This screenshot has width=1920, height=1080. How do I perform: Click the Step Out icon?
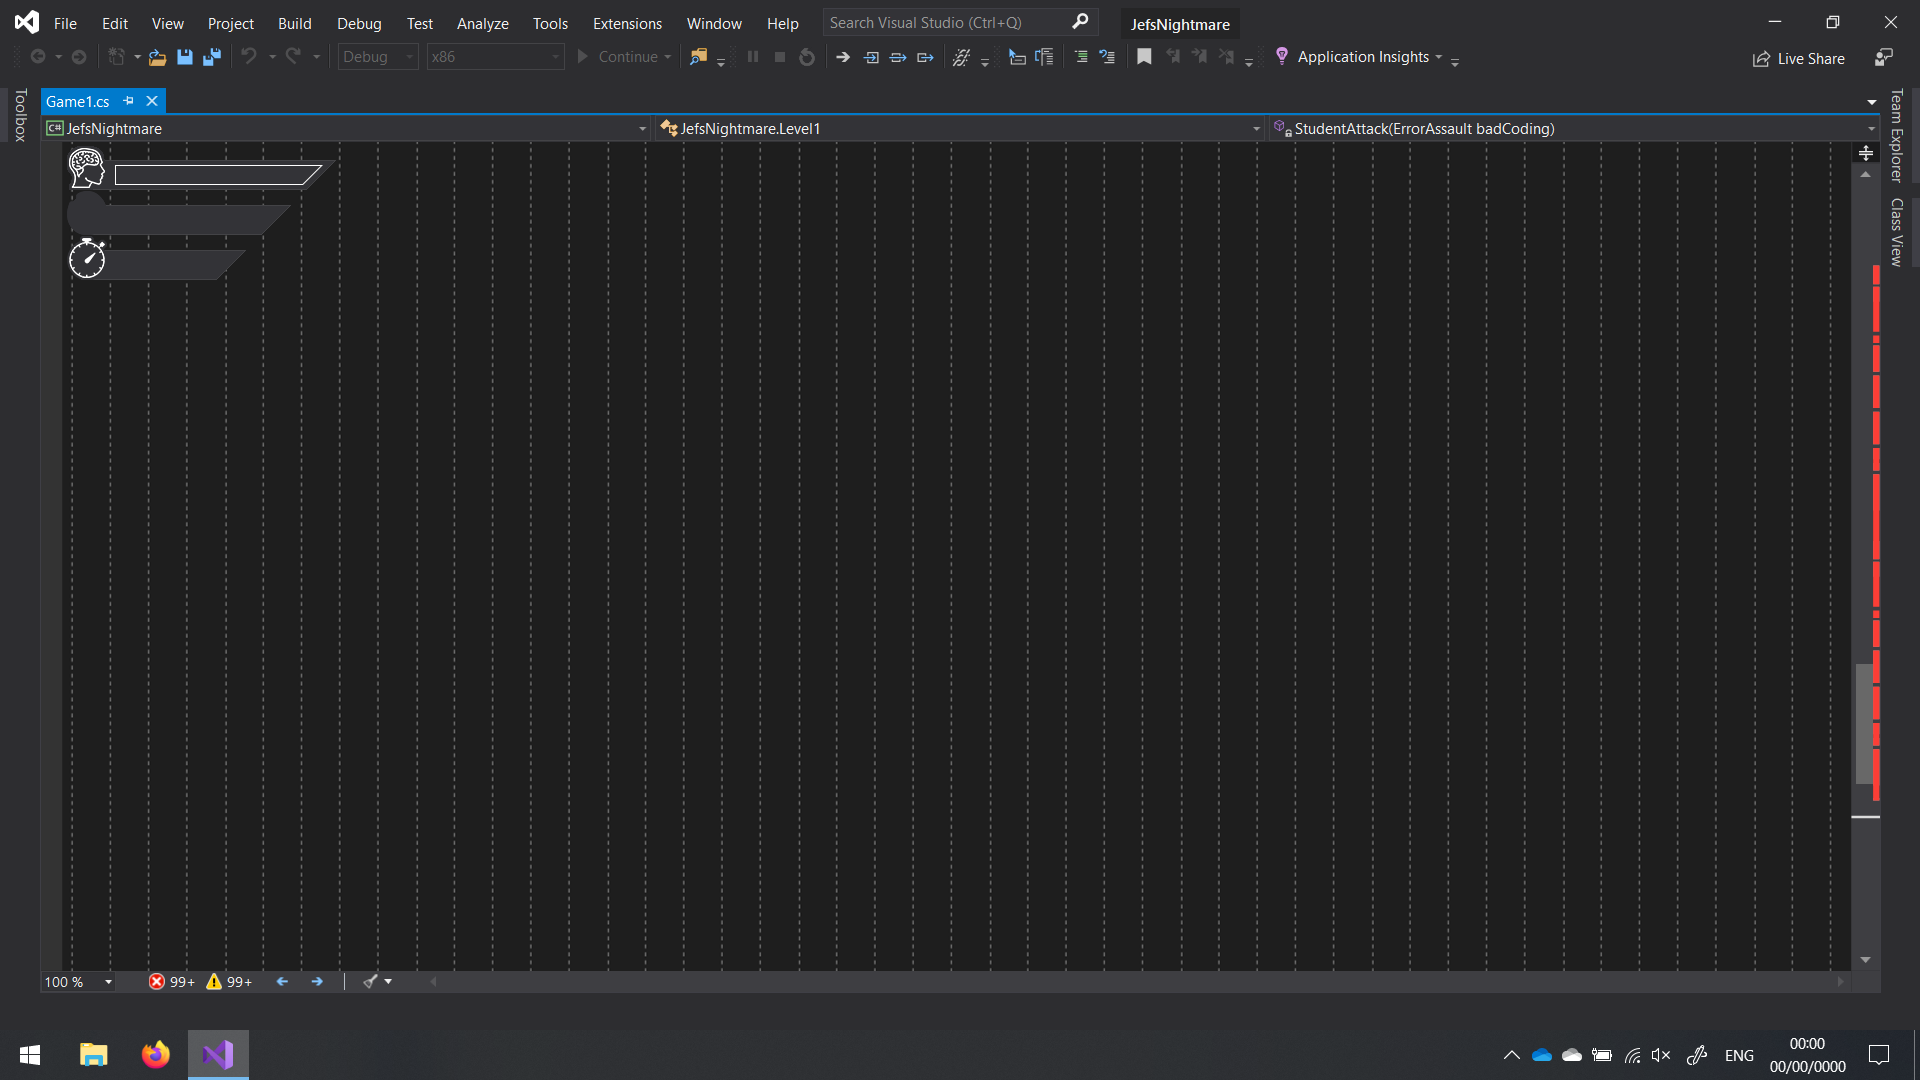[926, 57]
